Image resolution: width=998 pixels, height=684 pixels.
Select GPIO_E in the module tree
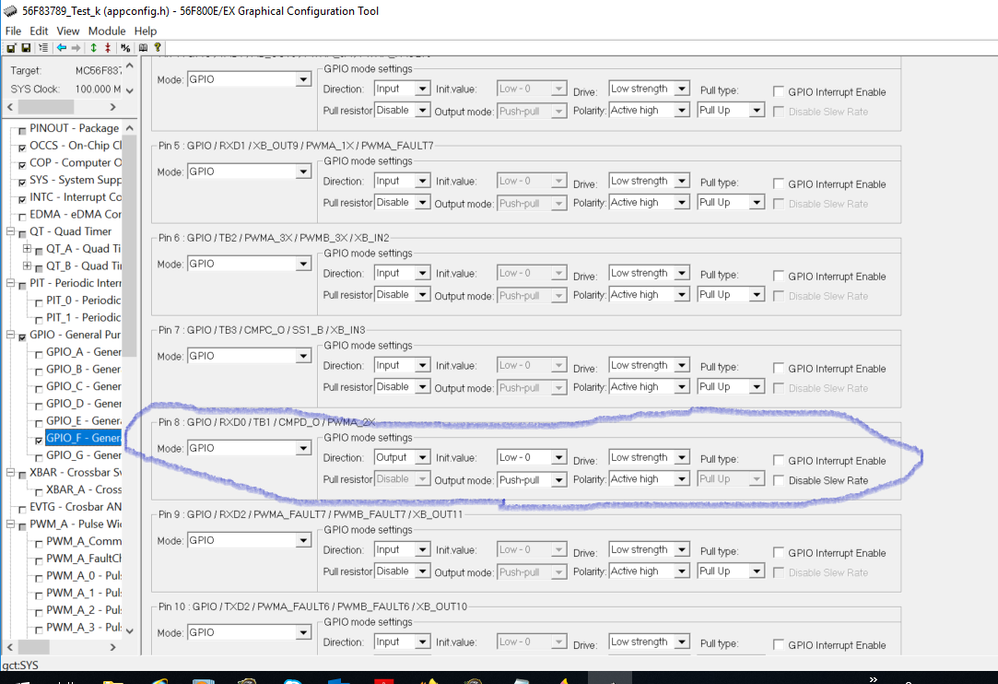(x=83, y=420)
